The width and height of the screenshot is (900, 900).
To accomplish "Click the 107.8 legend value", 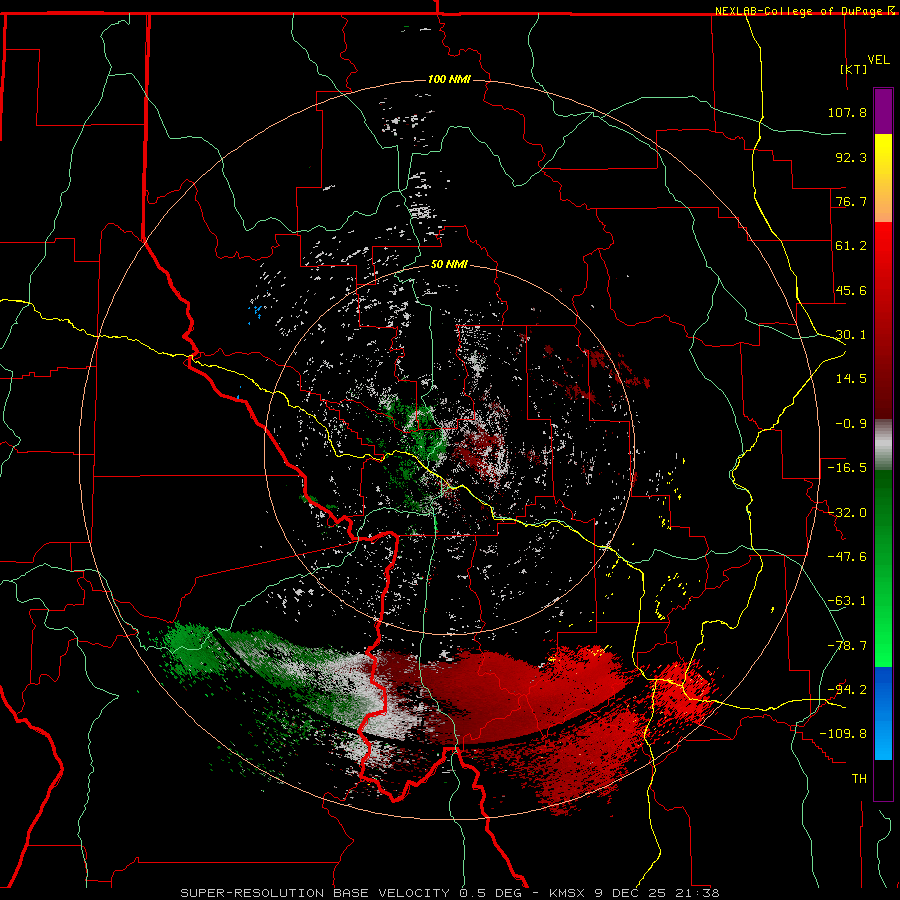I will tap(847, 112).
